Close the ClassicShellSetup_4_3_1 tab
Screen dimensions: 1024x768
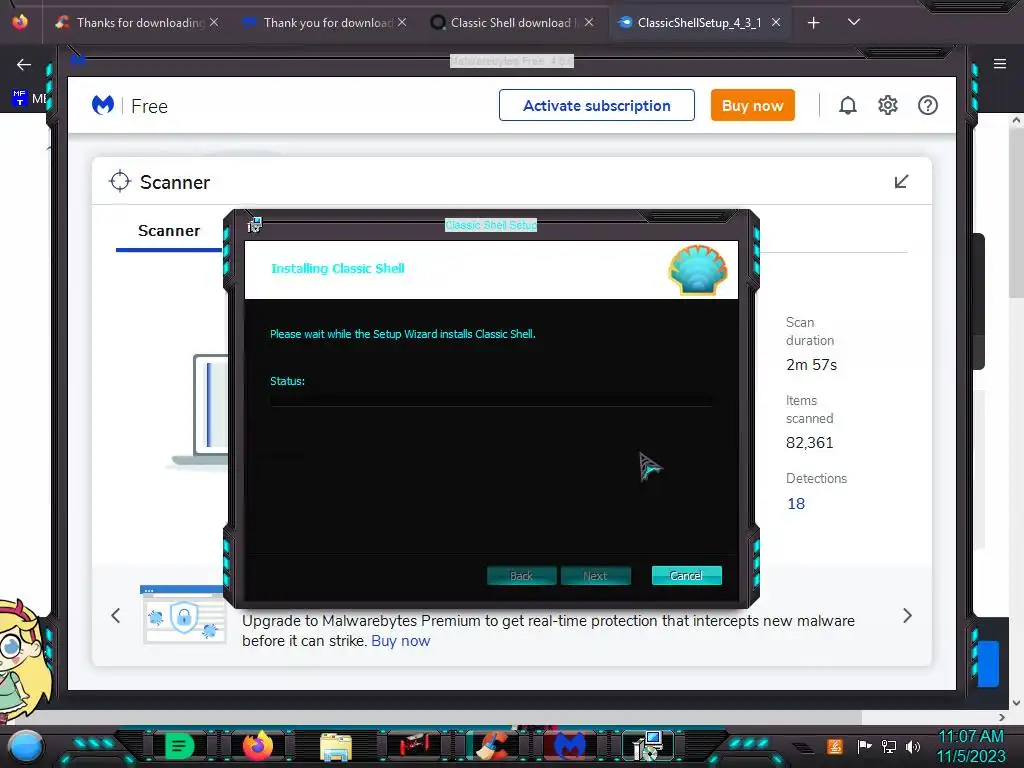pos(776,22)
